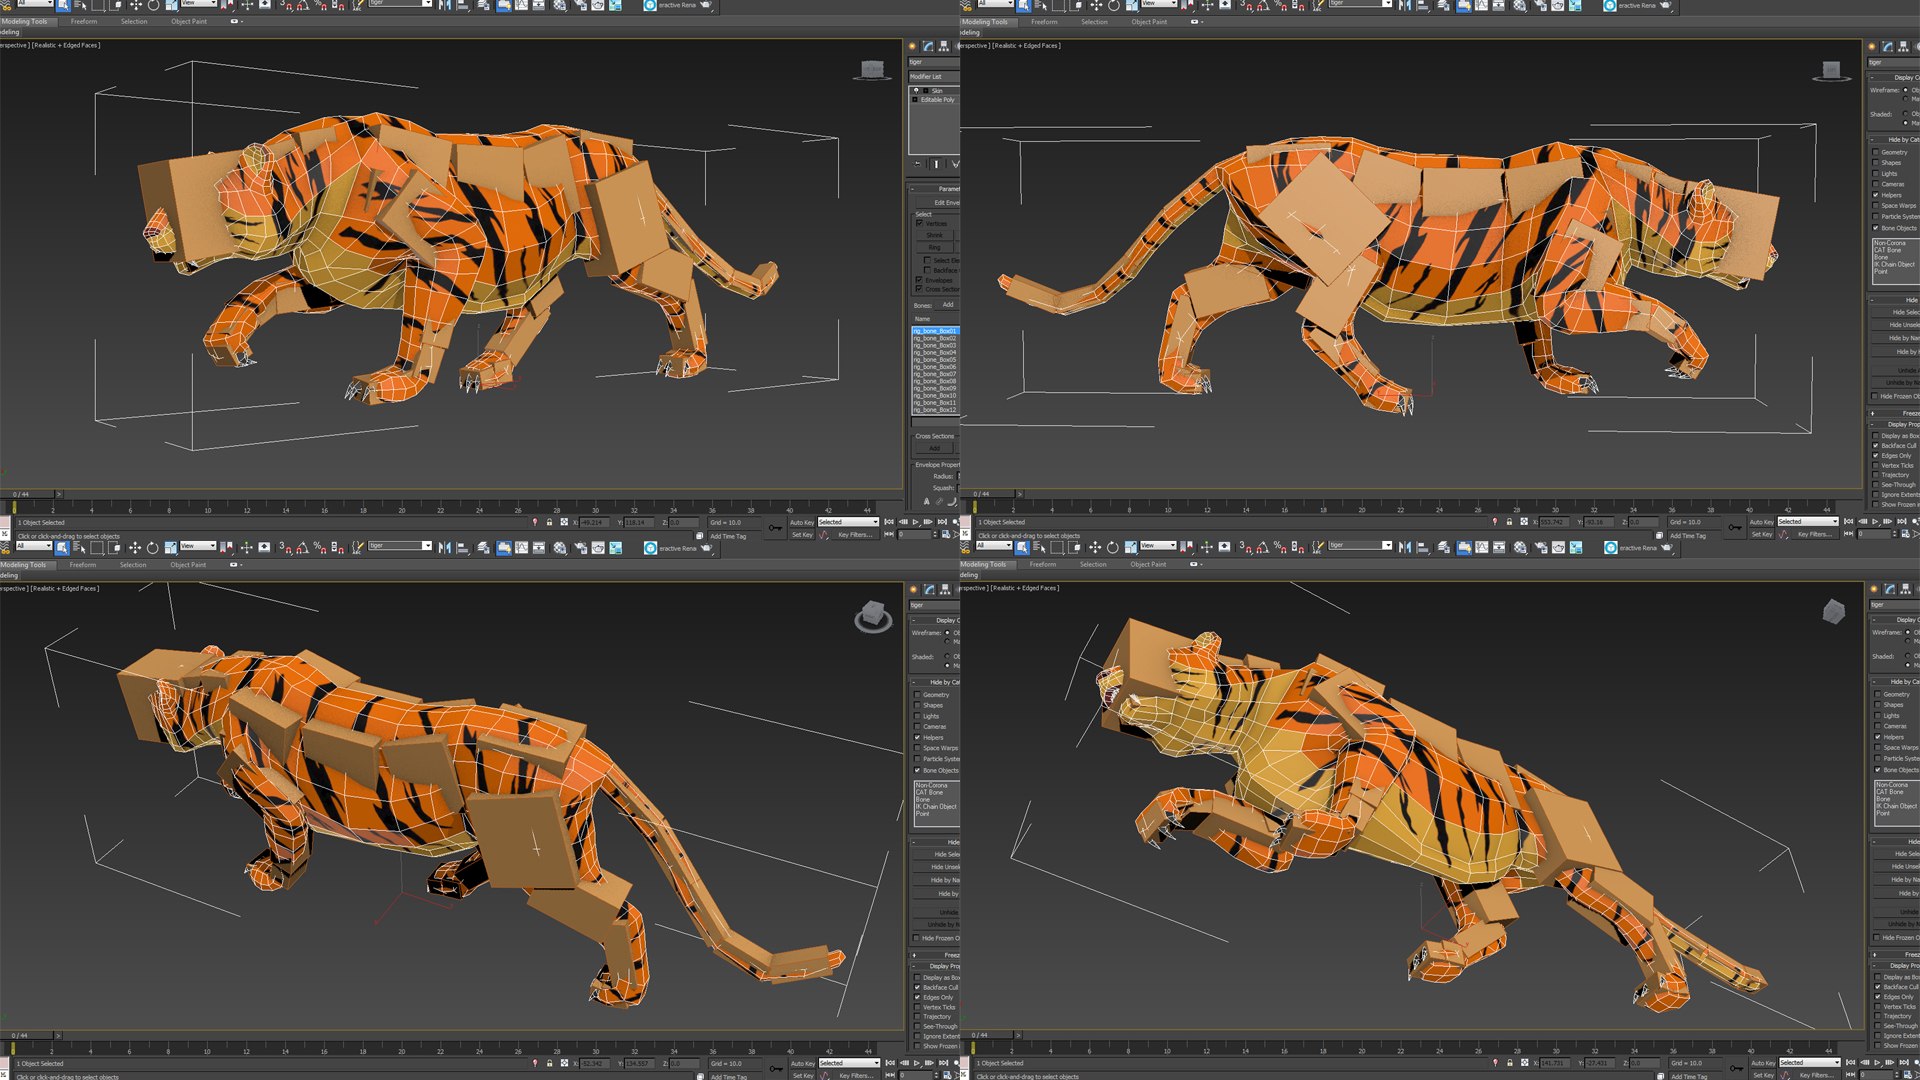Open Object Paint ribbon tab in the top-right window
The height and width of the screenshot is (1080, 1920).
tap(1149, 22)
